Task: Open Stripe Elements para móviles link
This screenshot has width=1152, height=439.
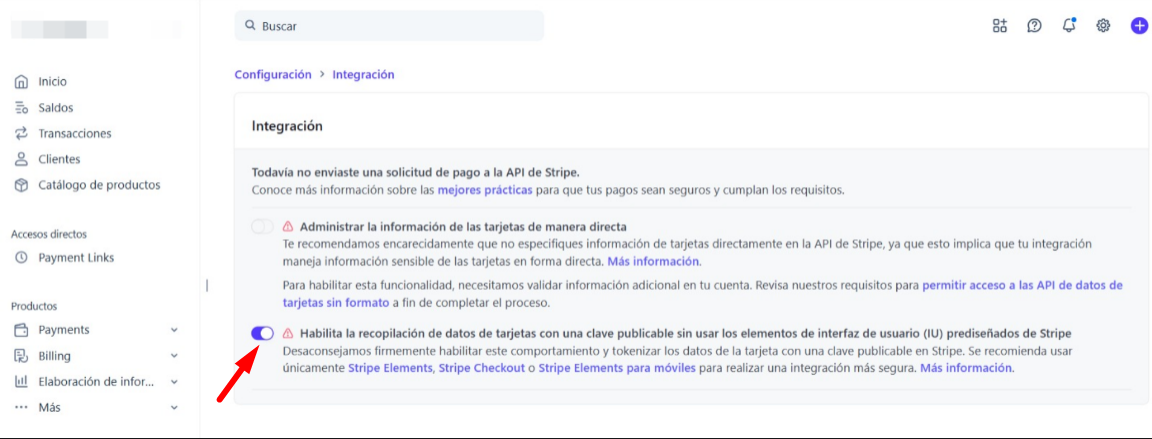Action: [x=617, y=369]
